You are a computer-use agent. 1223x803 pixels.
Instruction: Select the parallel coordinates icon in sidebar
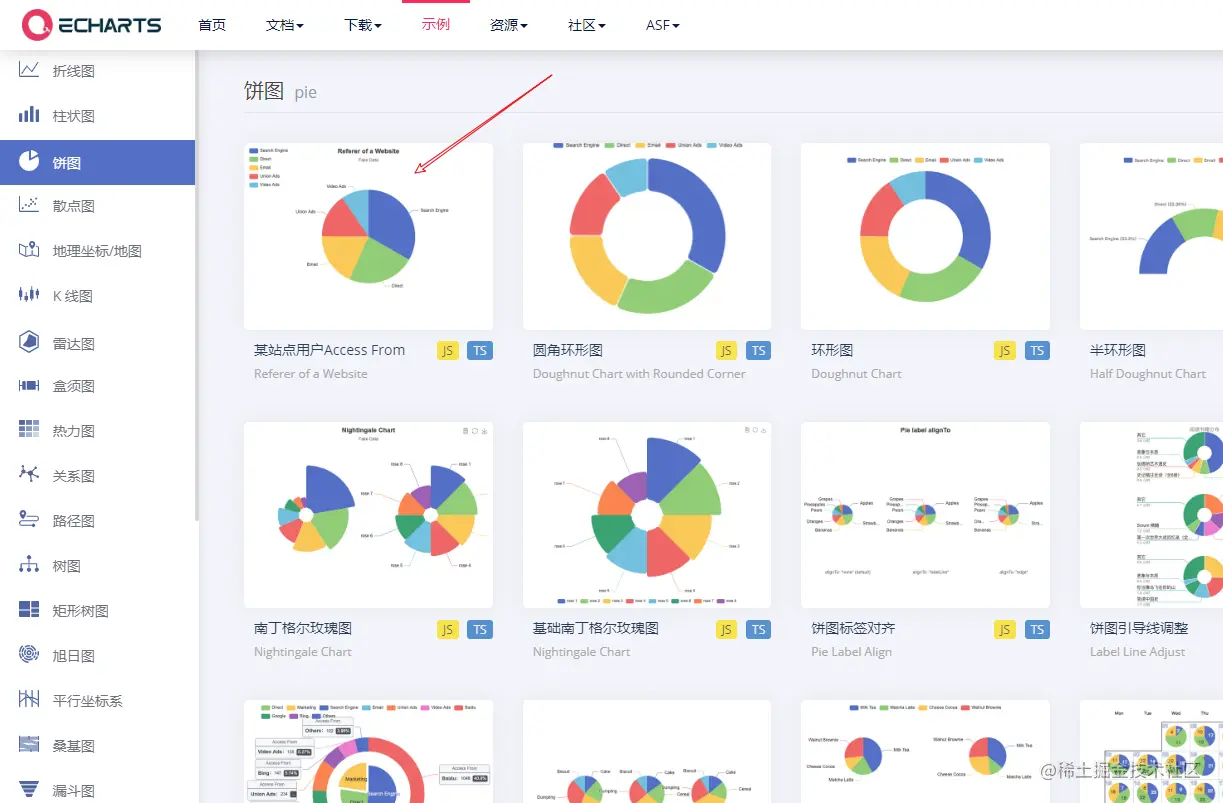[29, 700]
